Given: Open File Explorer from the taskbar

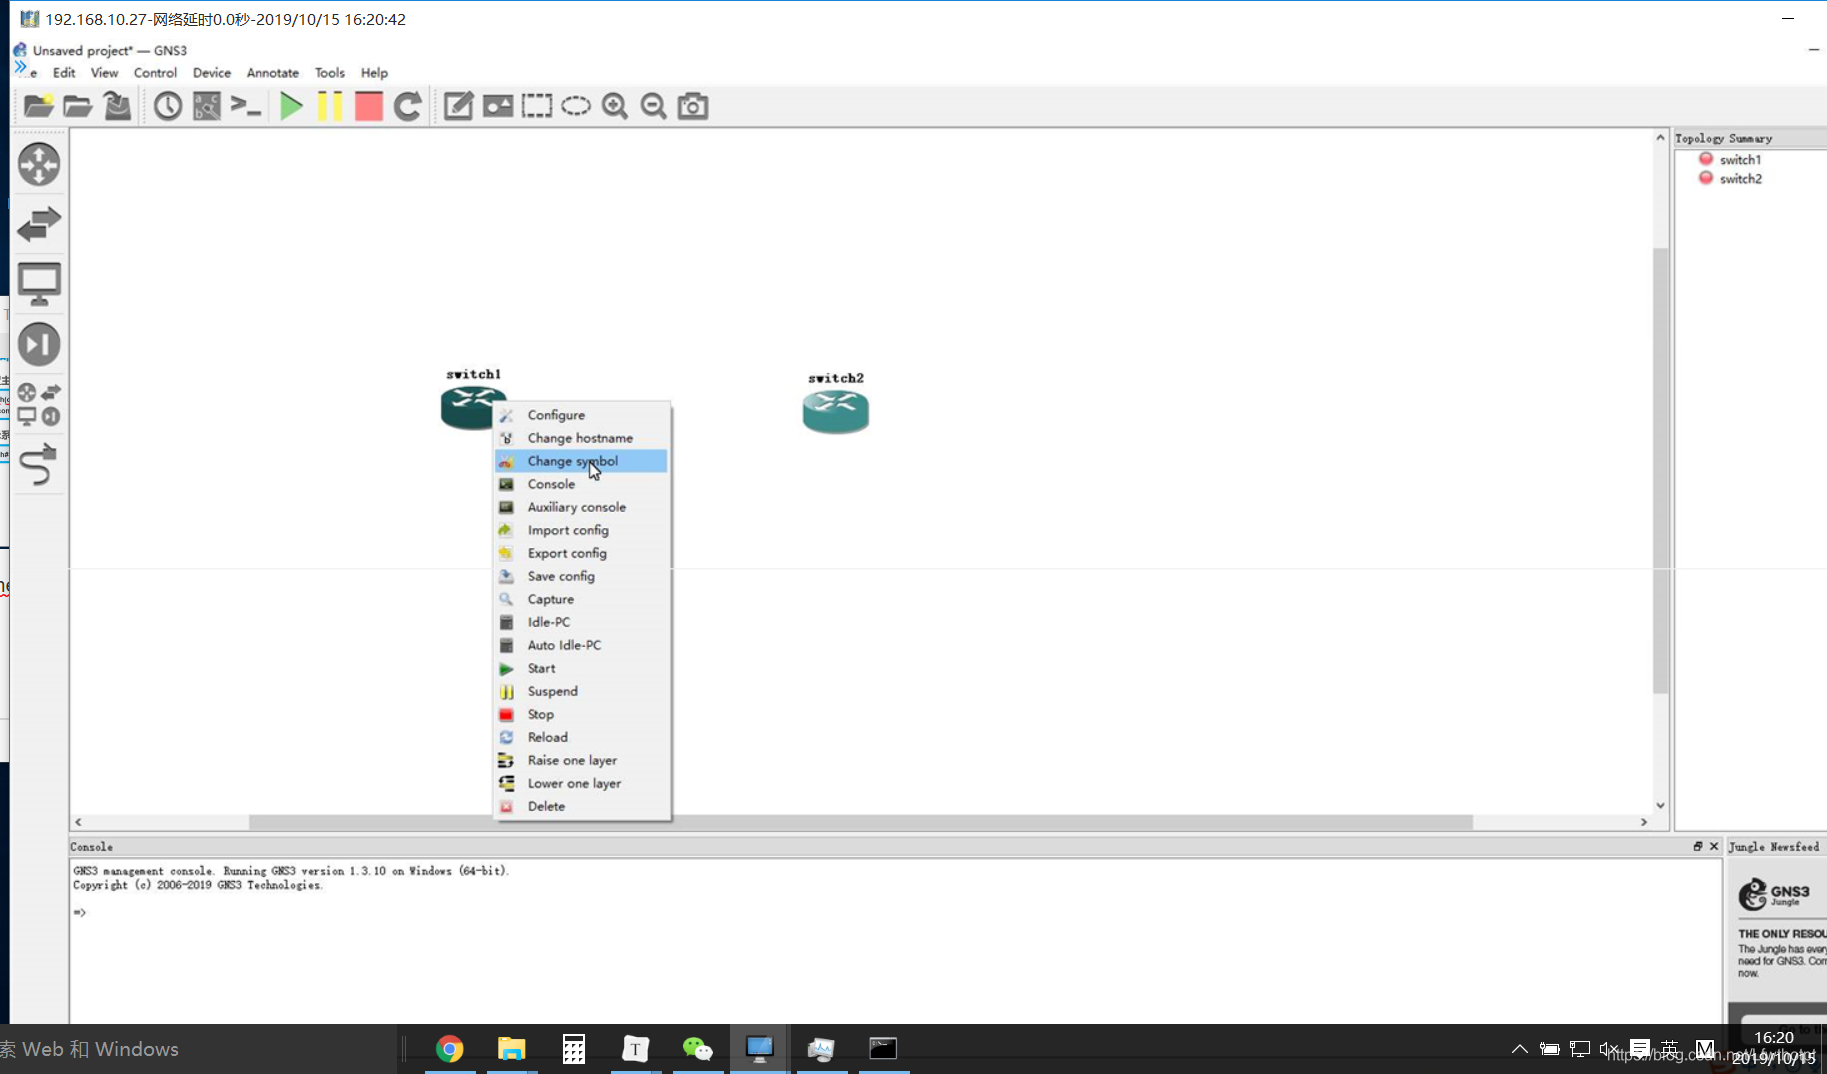Looking at the screenshot, I should [511, 1048].
